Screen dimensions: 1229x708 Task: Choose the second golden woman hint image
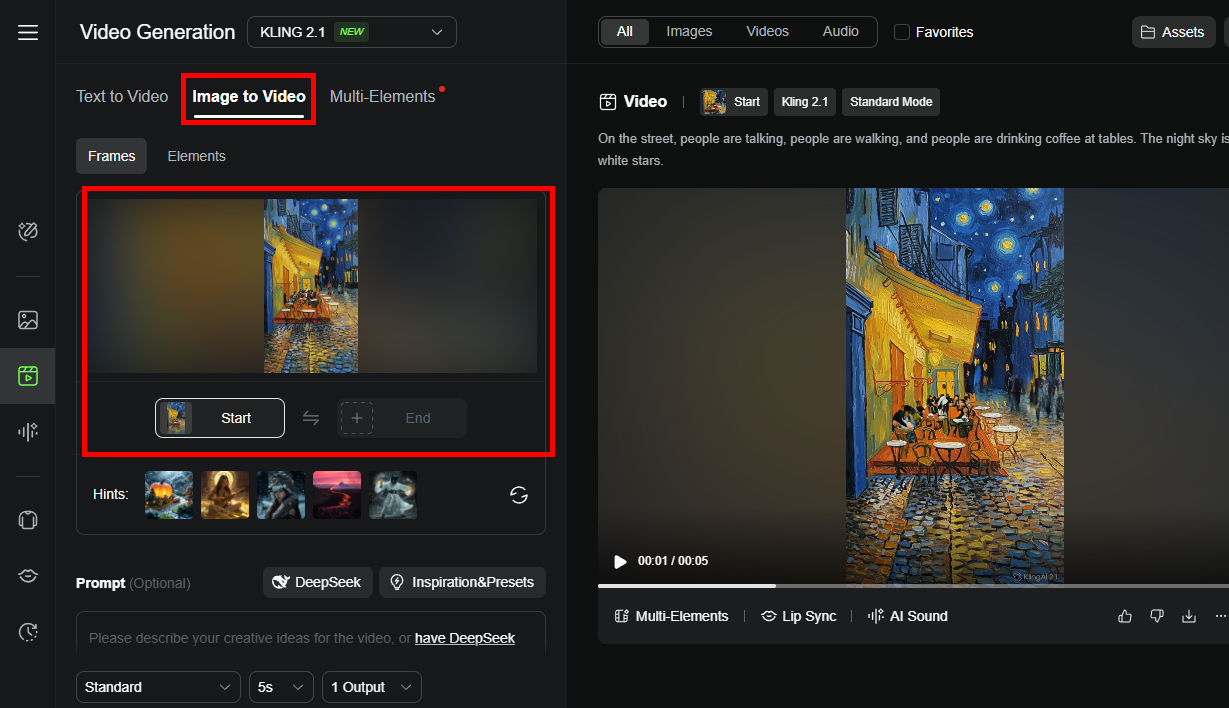click(x=225, y=495)
